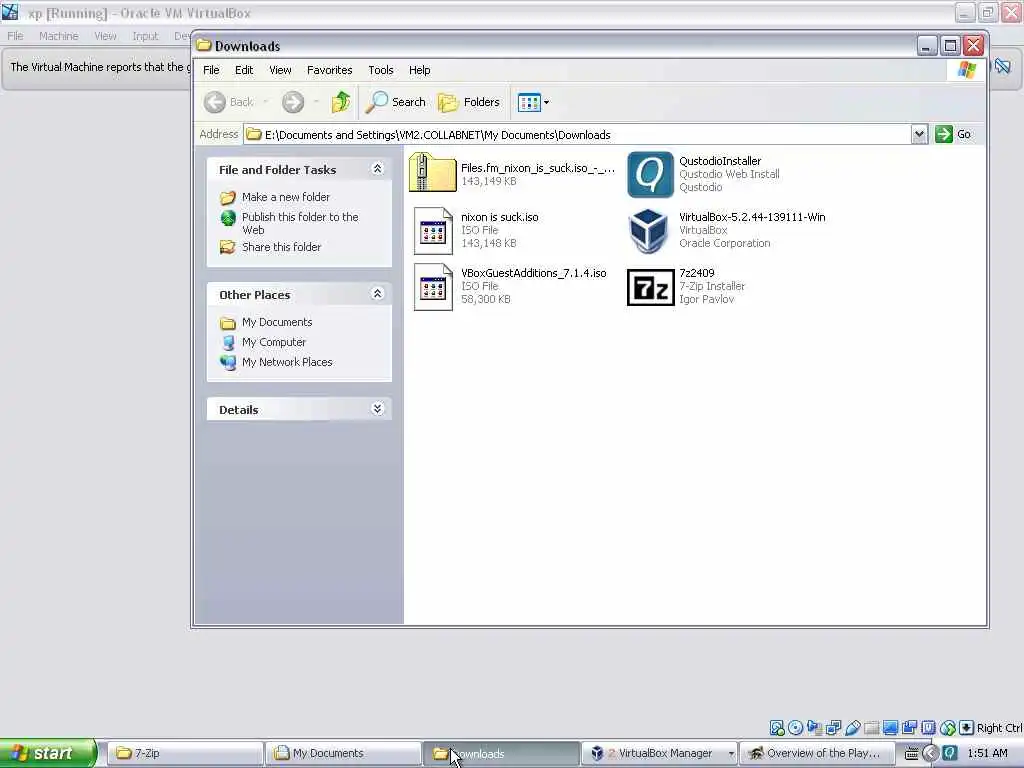The image size is (1024, 768).
Task: Go to My Computer
Action: (274, 342)
